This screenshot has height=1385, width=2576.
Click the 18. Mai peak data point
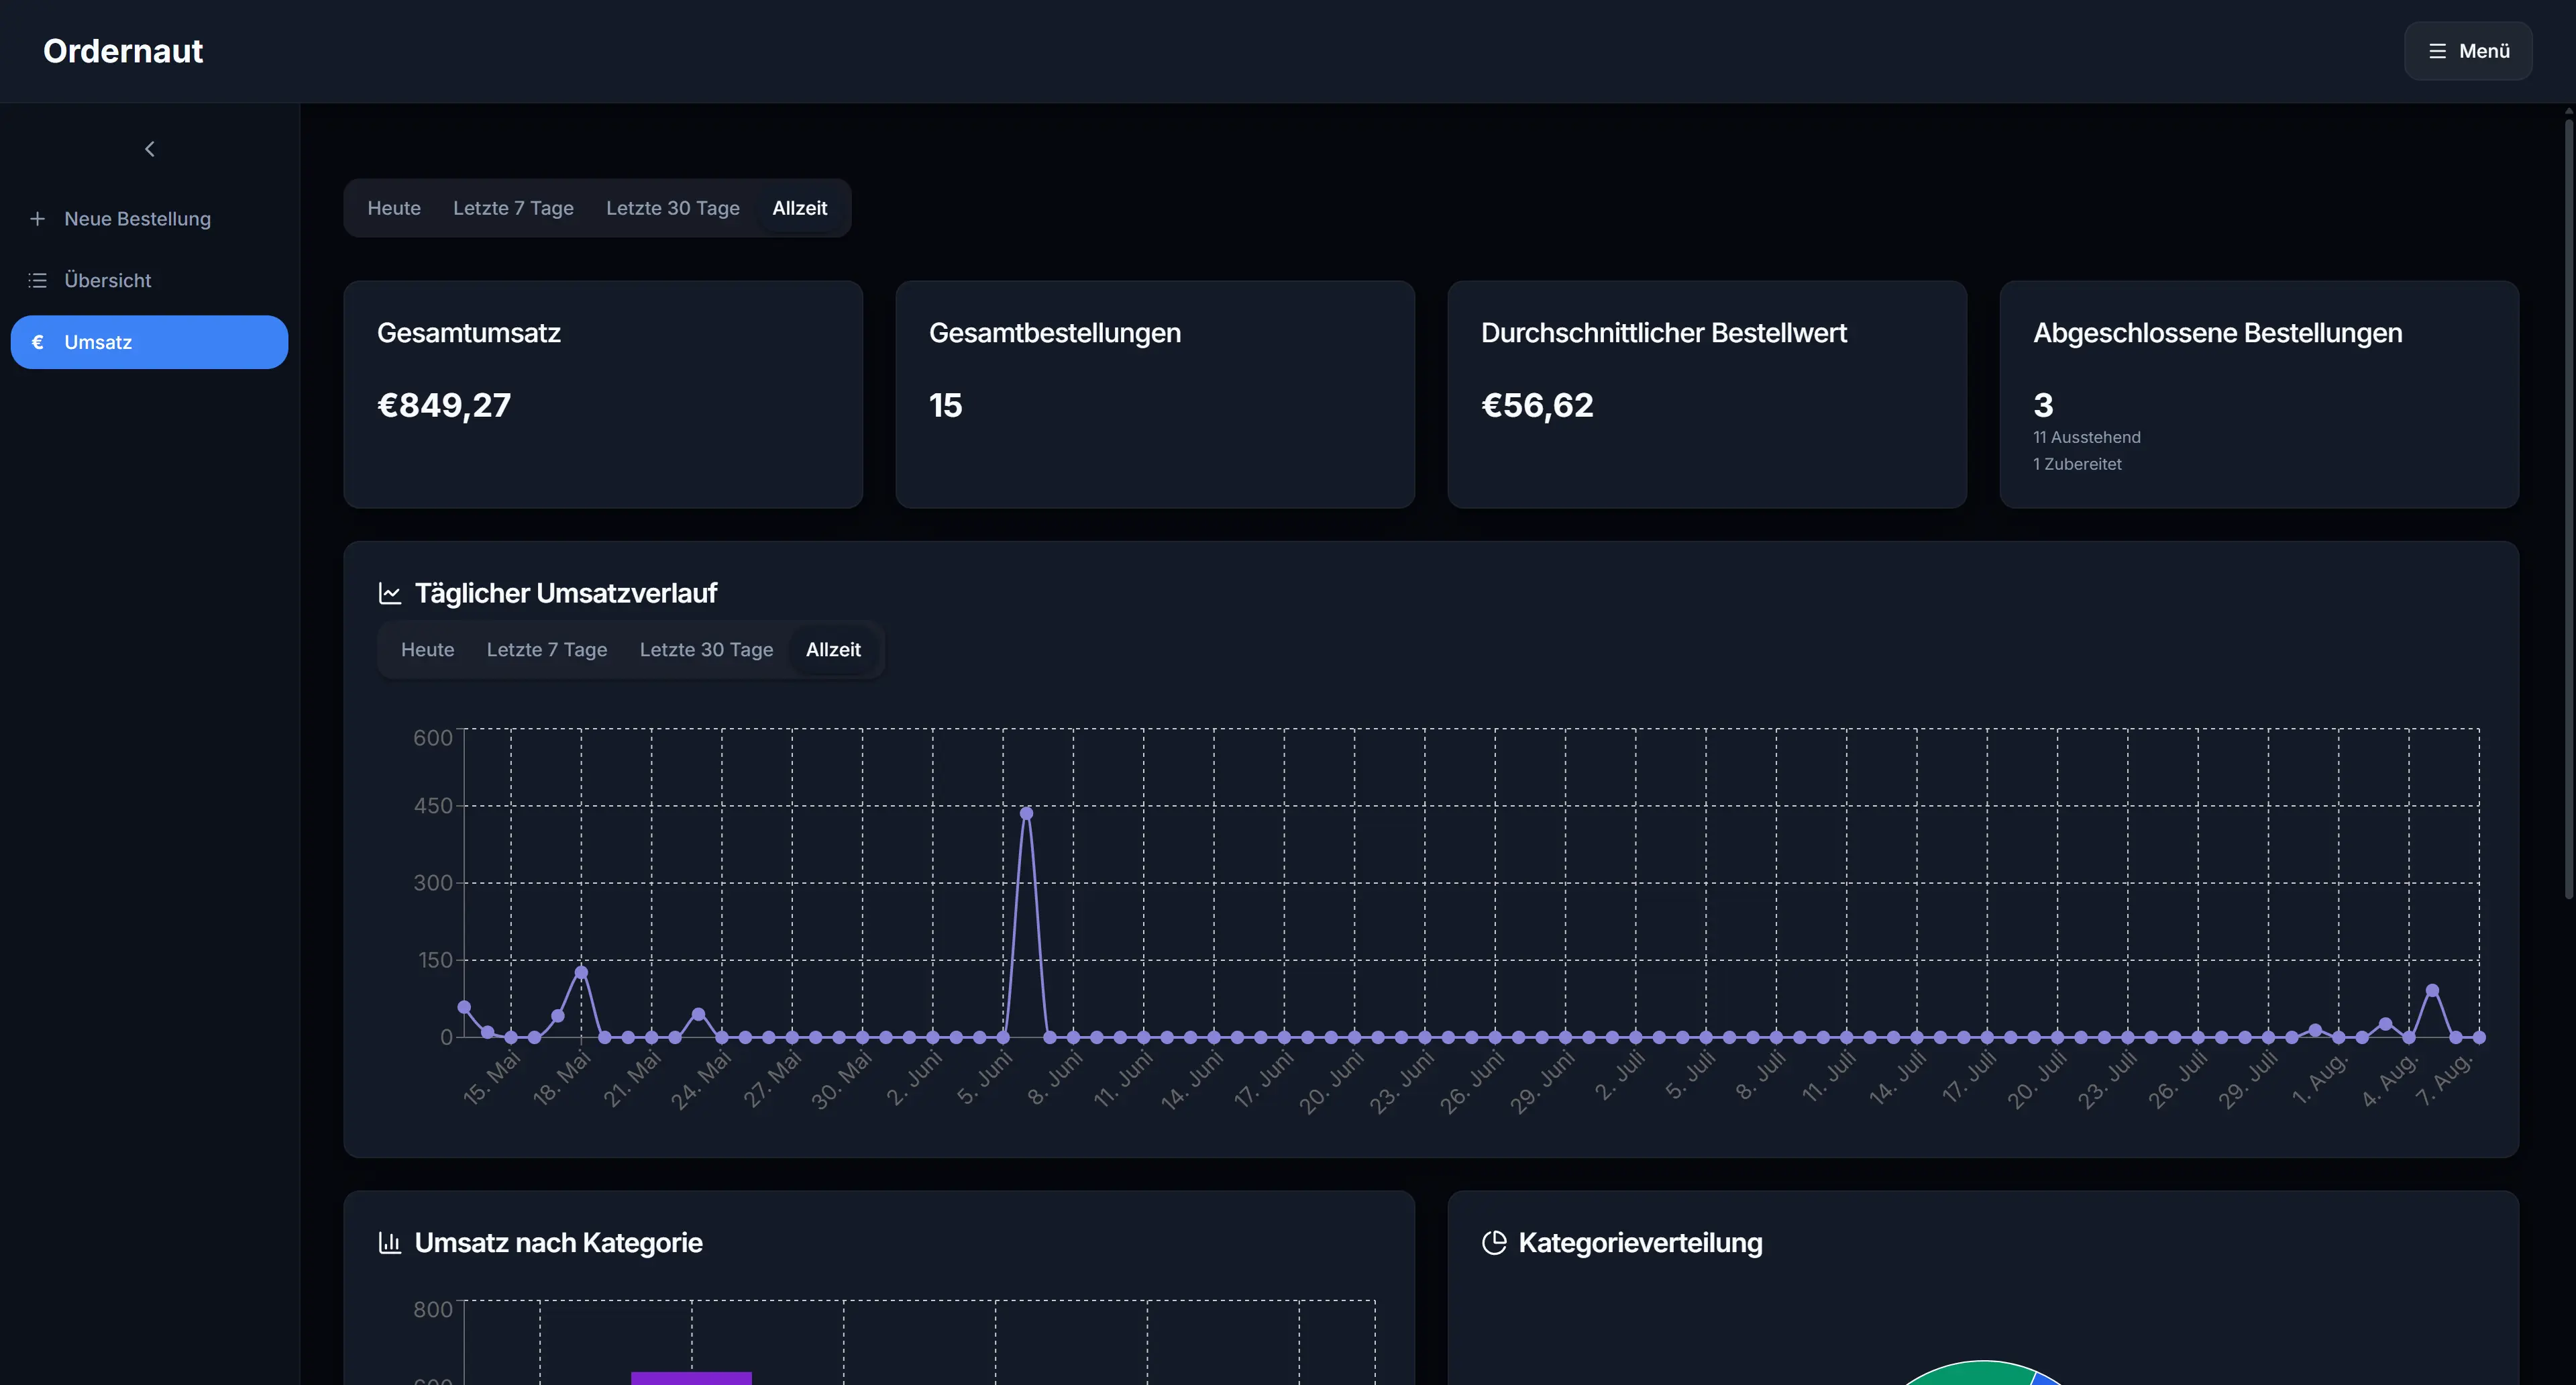click(x=581, y=972)
